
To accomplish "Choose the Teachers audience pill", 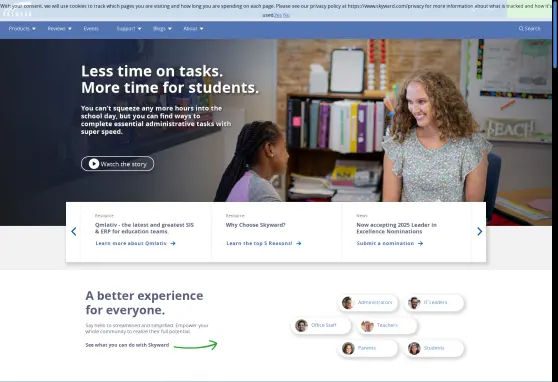I will tap(387, 325).
